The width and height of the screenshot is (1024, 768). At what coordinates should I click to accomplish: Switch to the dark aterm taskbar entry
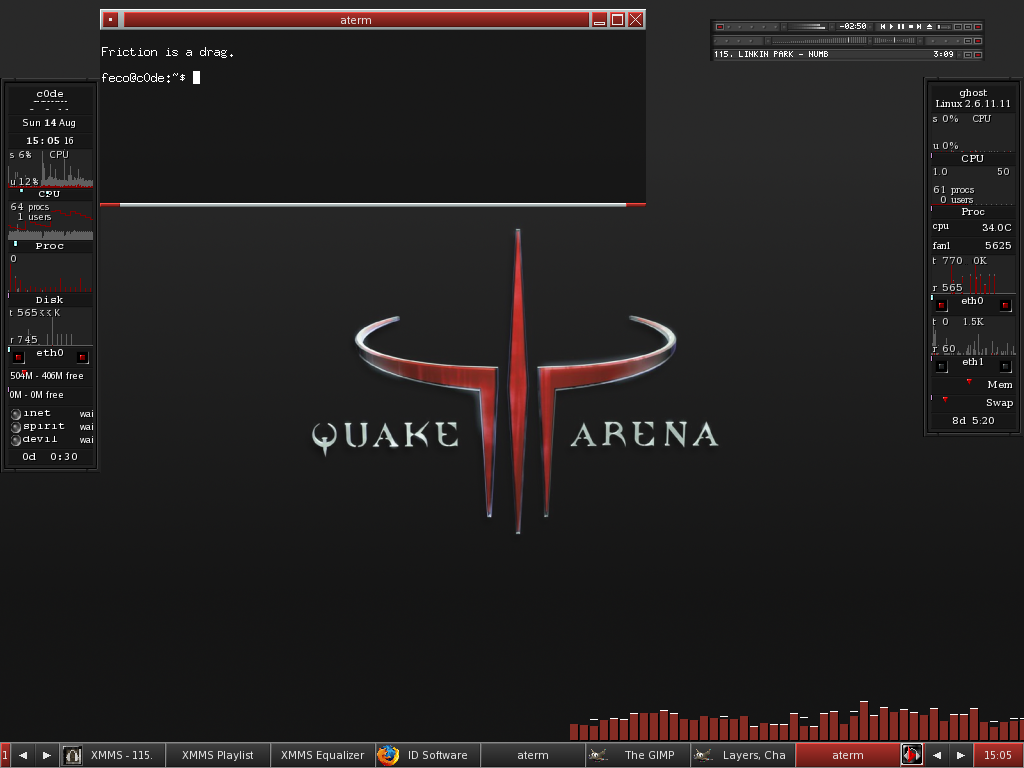point(533,755)
